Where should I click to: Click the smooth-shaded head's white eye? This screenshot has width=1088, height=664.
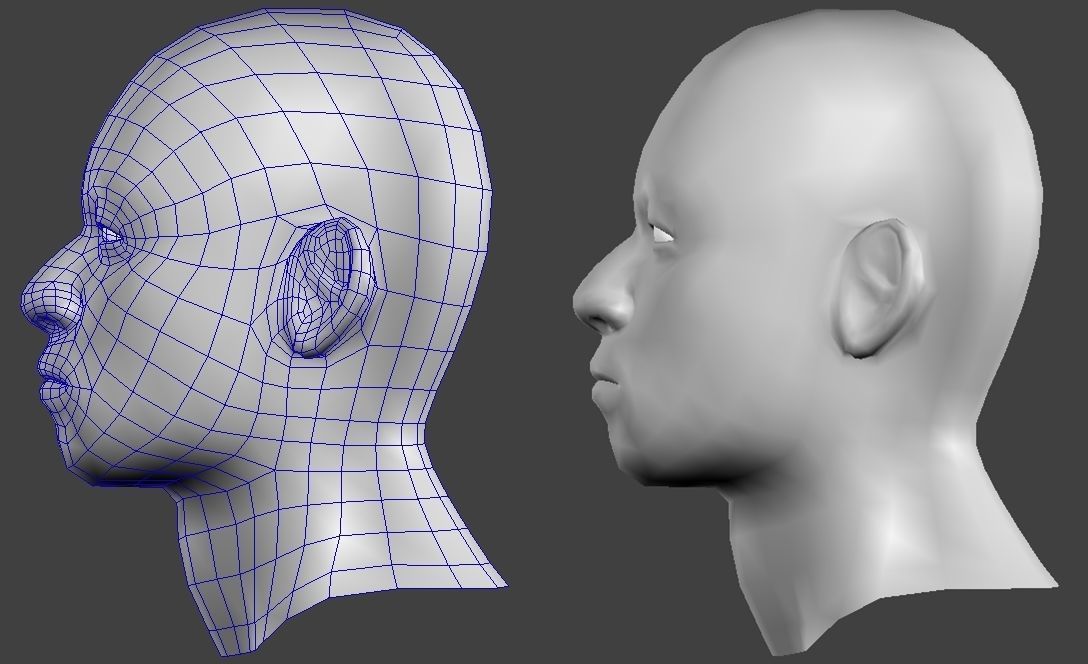(x=662, y=234)
